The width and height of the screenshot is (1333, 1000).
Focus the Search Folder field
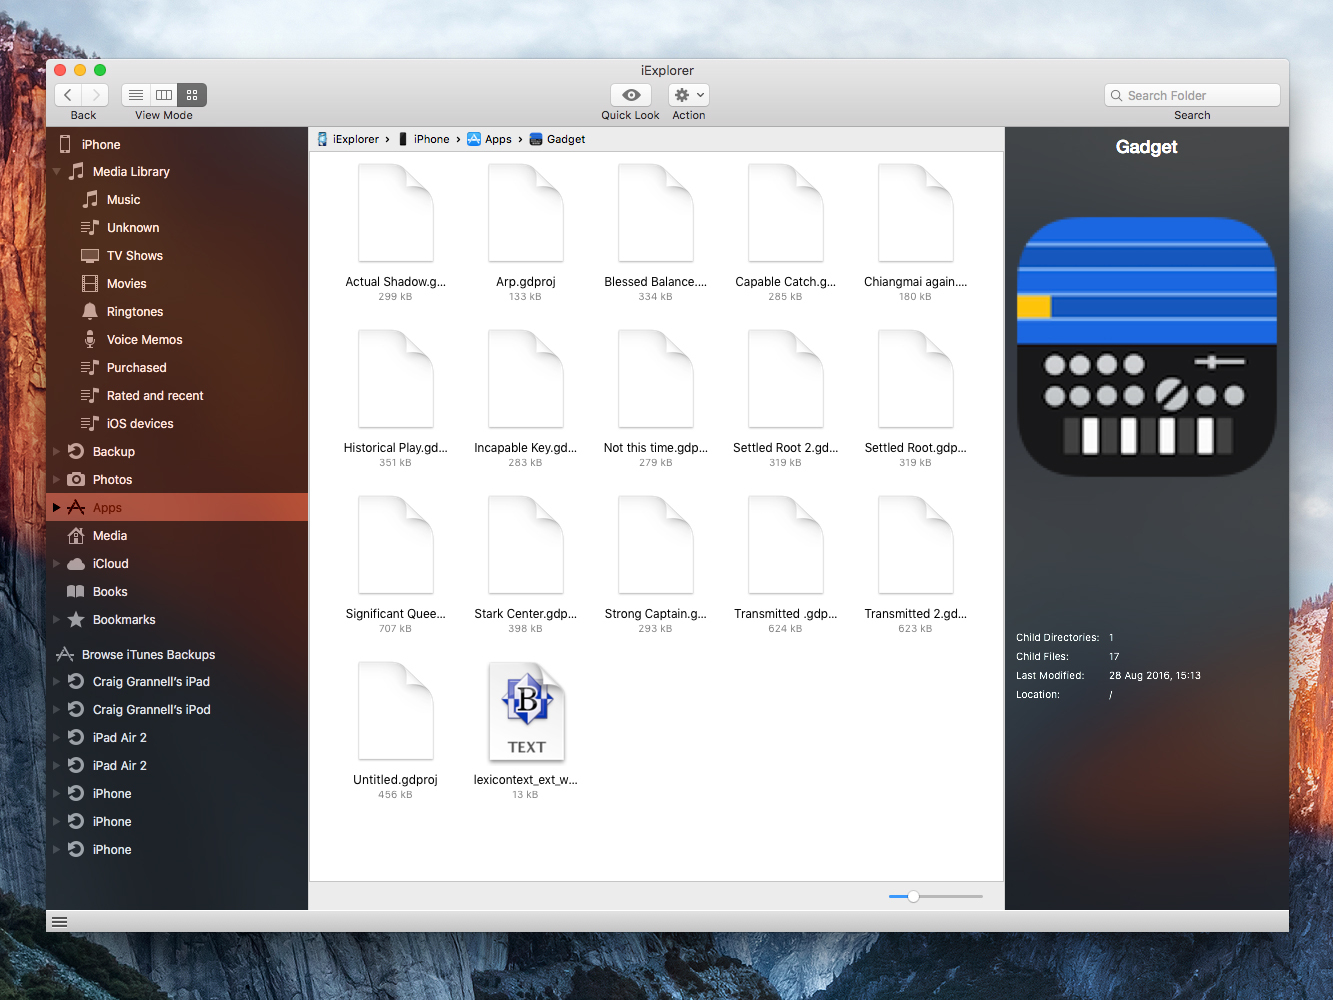[x=1192, y=95]
